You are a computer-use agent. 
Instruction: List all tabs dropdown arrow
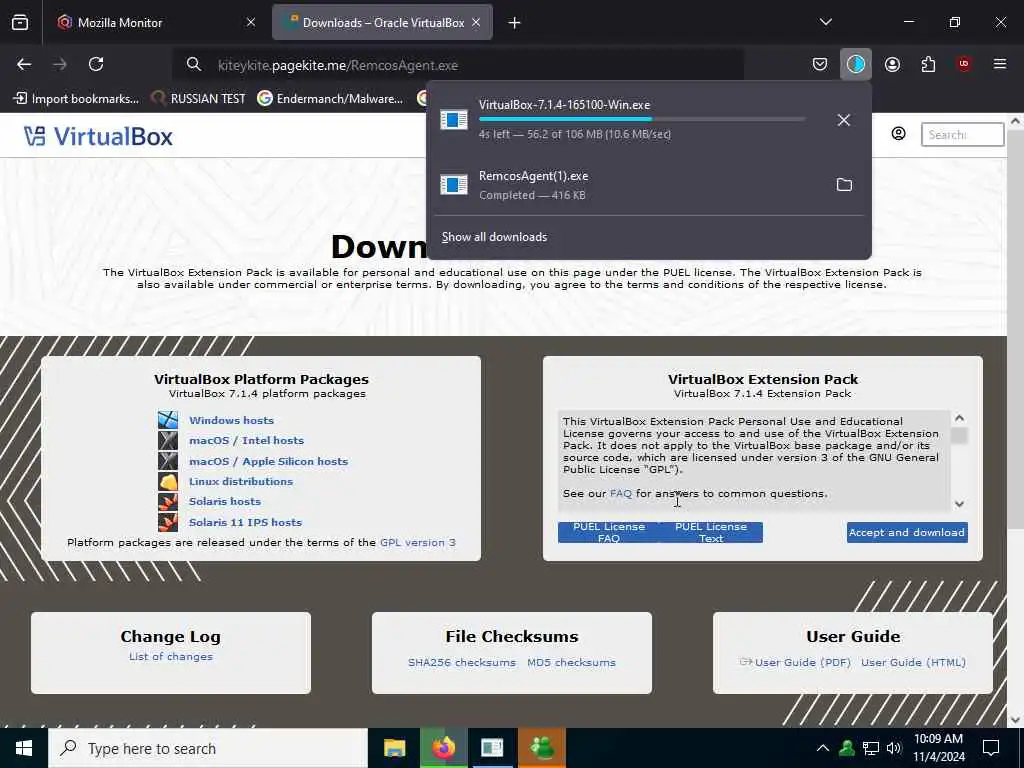826,23
